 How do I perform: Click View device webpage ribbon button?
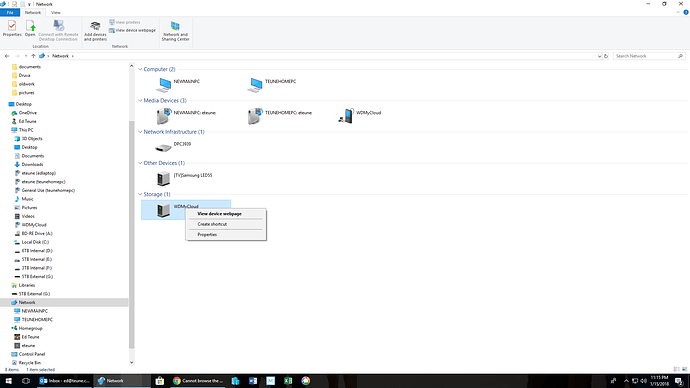coord(132,30)
